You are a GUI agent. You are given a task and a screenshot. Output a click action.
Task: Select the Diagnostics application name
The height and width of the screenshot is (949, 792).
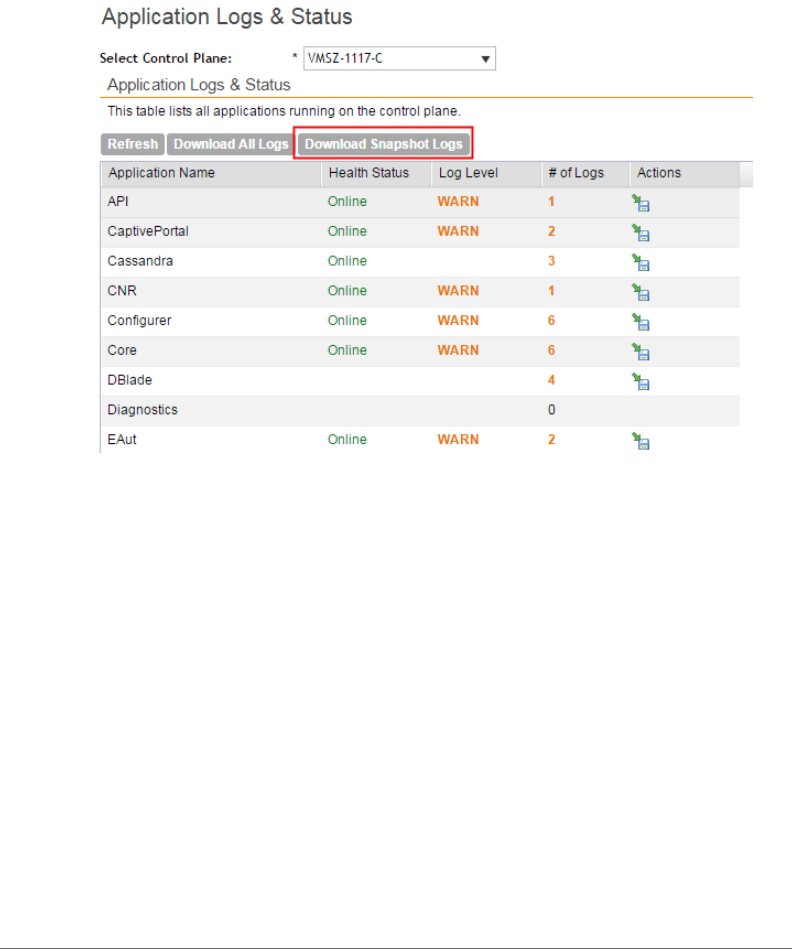pos(142,410)
